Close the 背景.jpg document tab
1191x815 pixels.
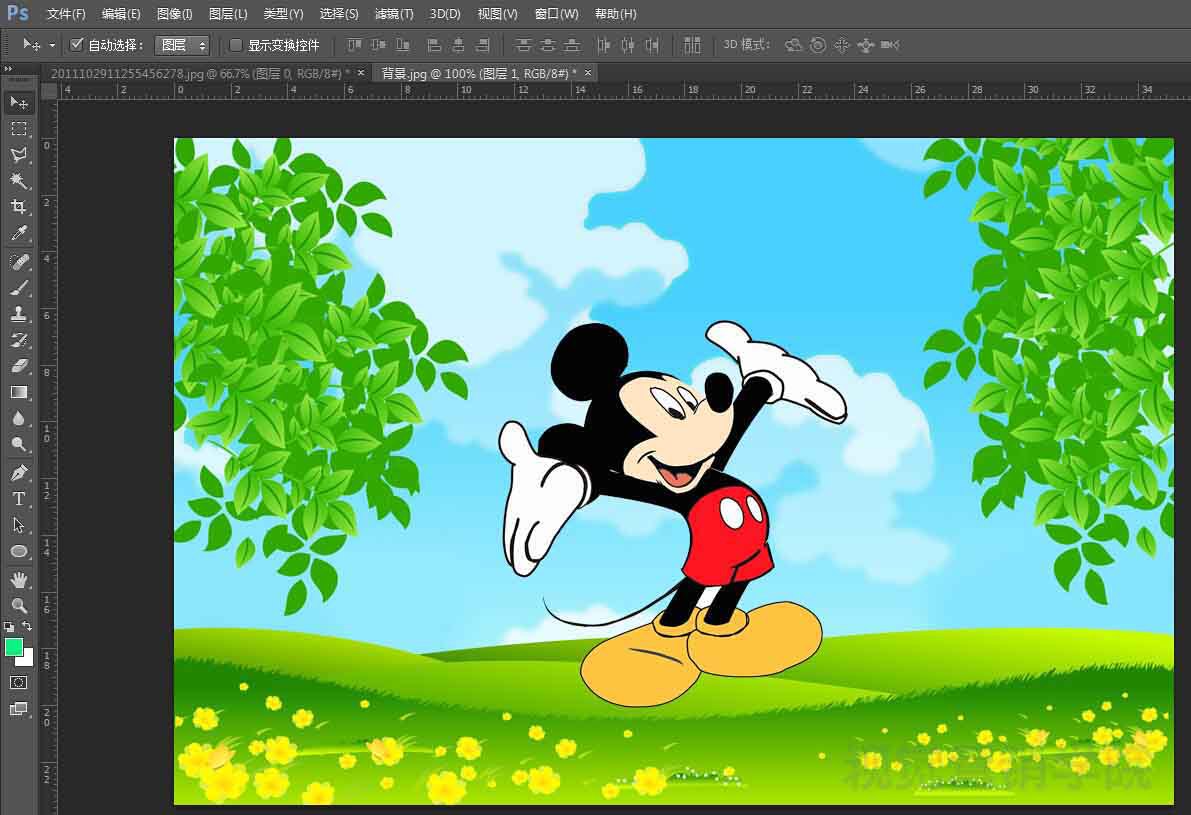[588, 73]
